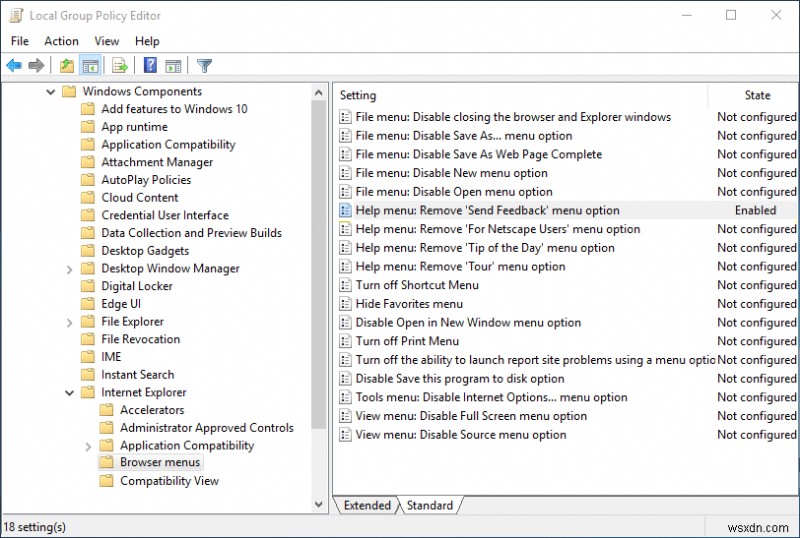Select the Desktop Gadgets tree folder
Viewport: 800px width, 538px height.
pos(145,251)
